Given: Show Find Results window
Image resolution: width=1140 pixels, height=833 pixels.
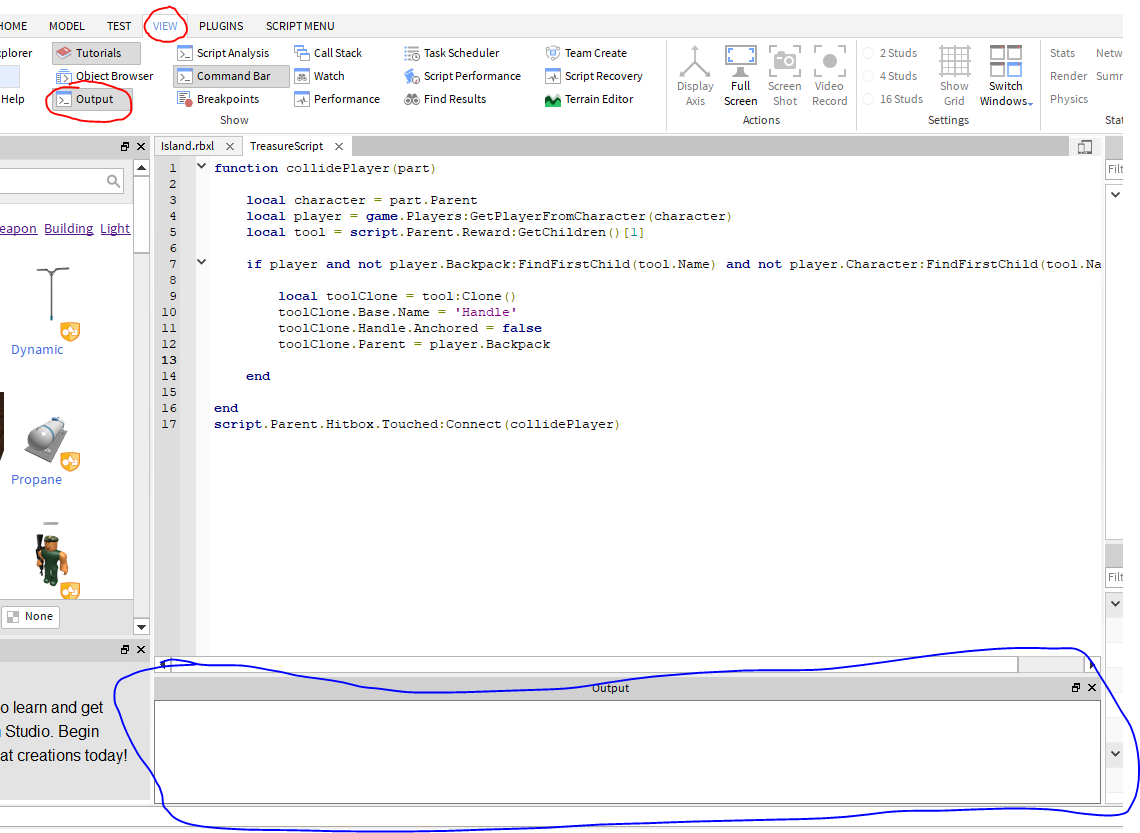Looking at the screenshot, I should [x=446, y=100].
